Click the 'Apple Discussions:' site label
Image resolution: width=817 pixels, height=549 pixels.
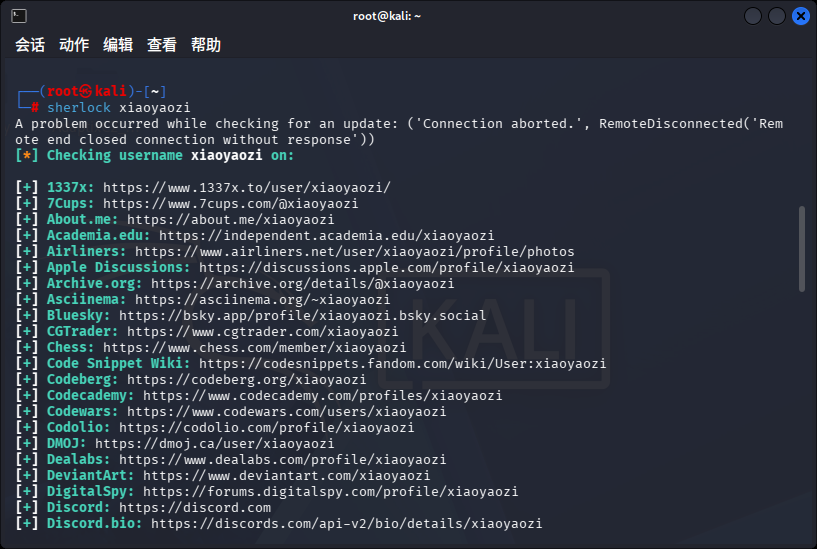pyautogui.click(x=118, y=268)
